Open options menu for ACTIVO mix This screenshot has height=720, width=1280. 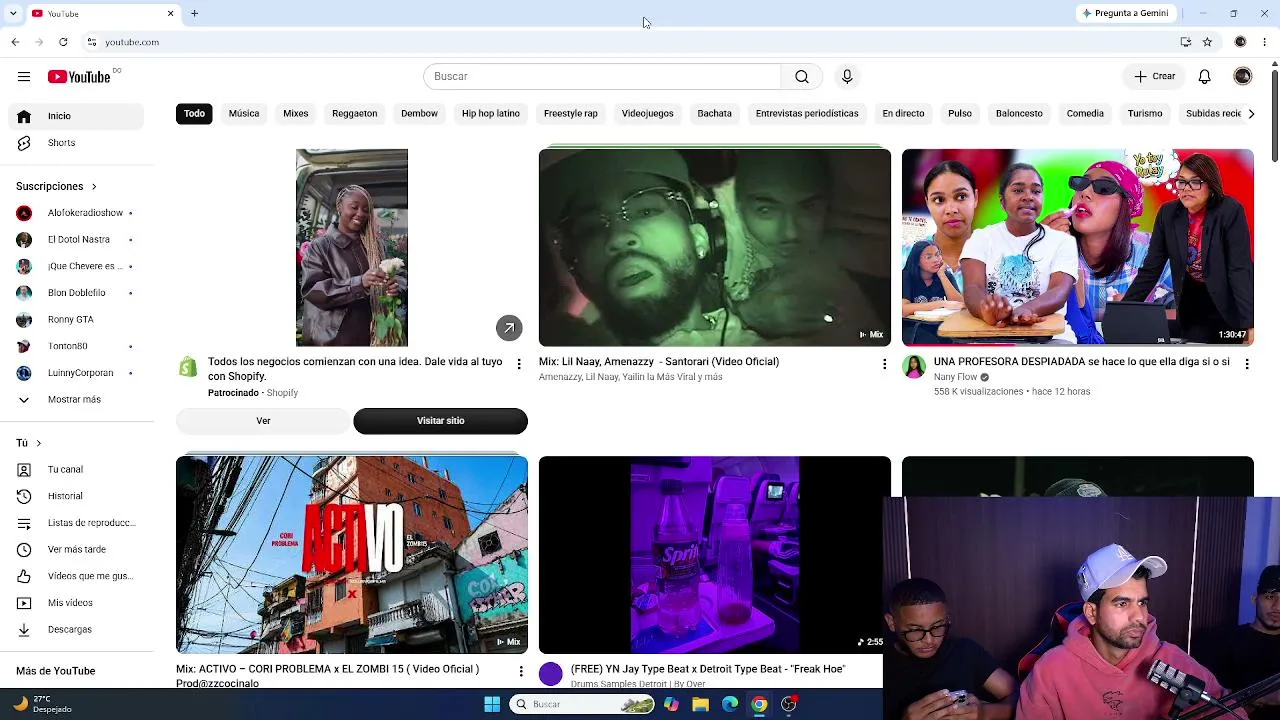[521, 671]
